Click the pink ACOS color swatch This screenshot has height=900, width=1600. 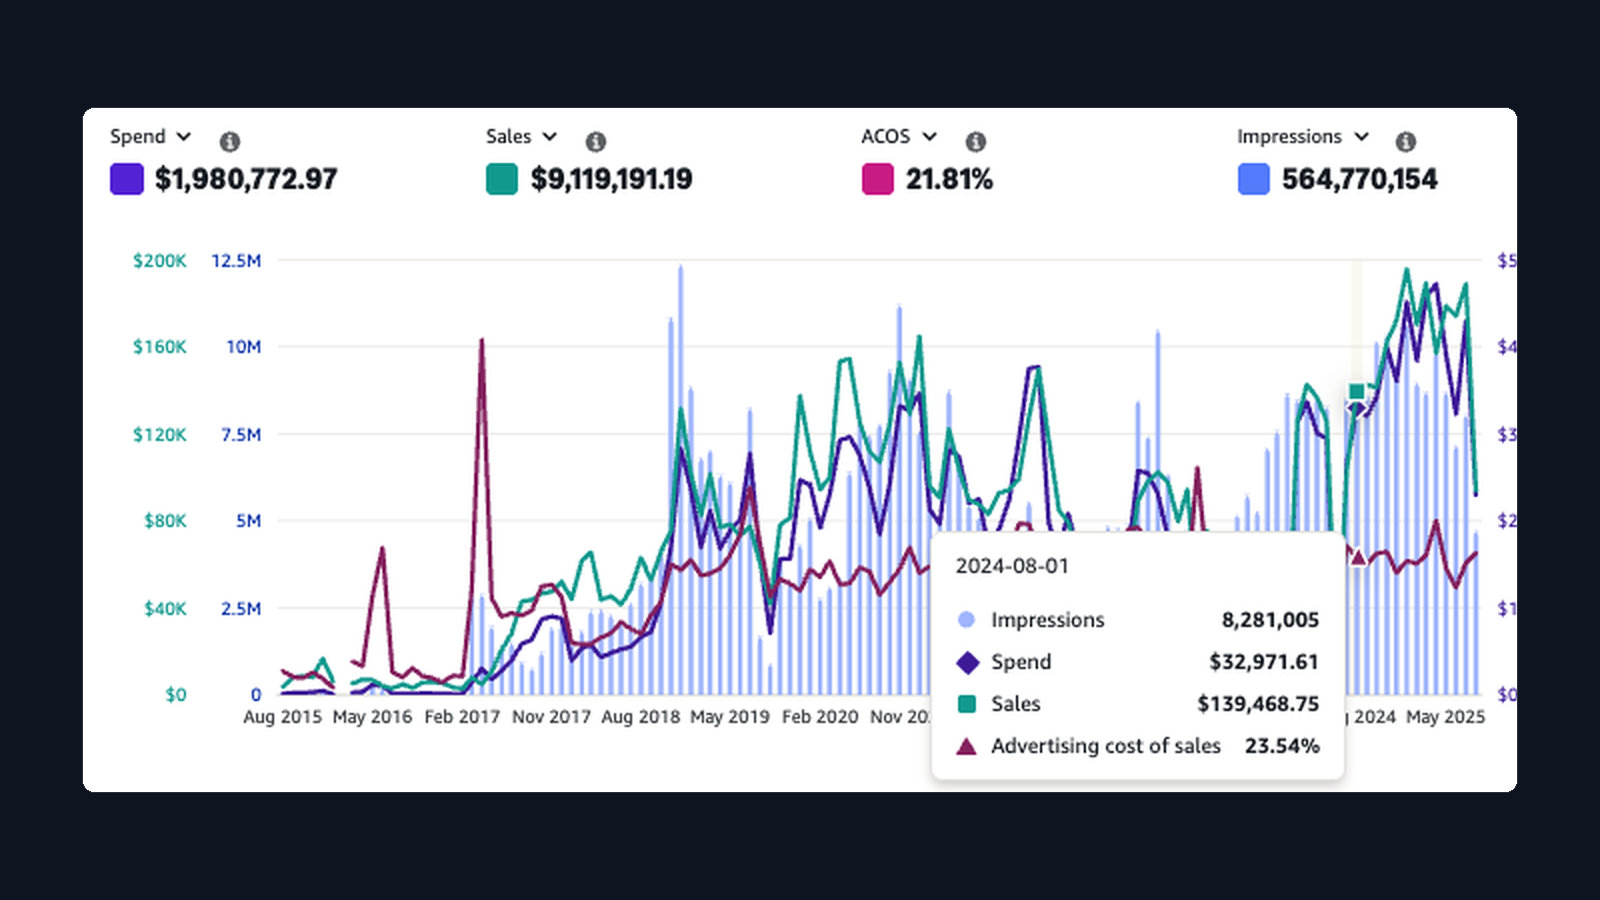[x=878, y=179]
